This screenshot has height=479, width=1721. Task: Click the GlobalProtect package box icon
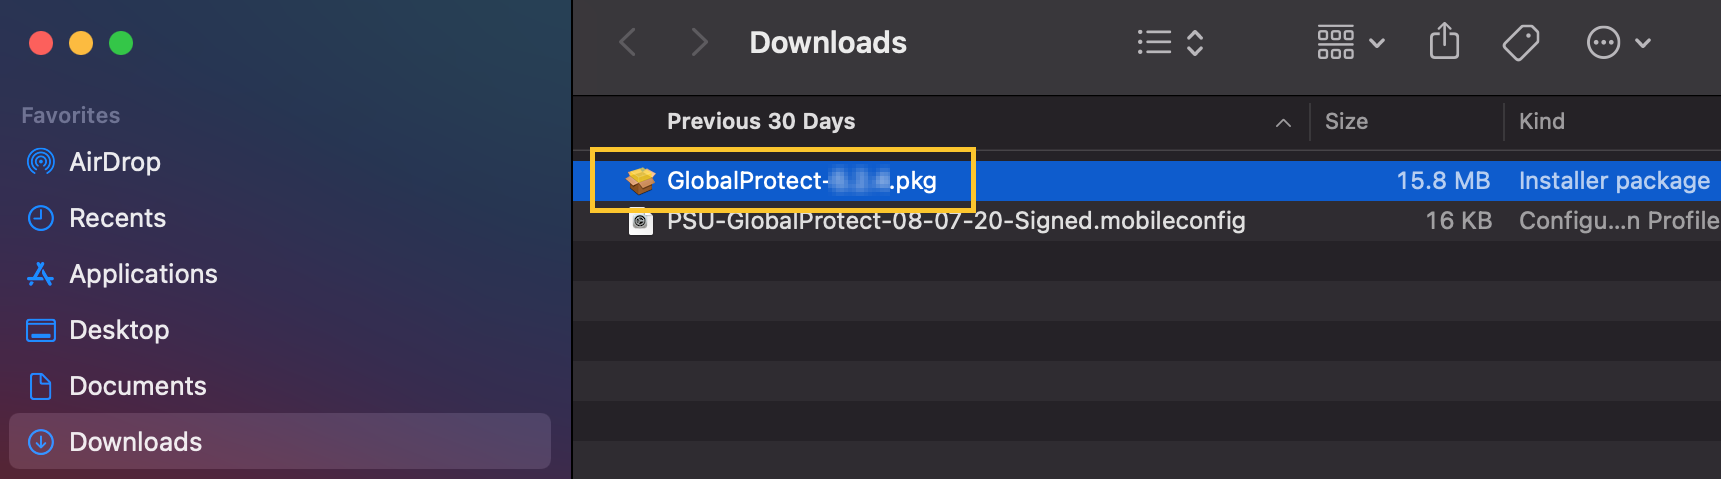[x=640, y=181]
